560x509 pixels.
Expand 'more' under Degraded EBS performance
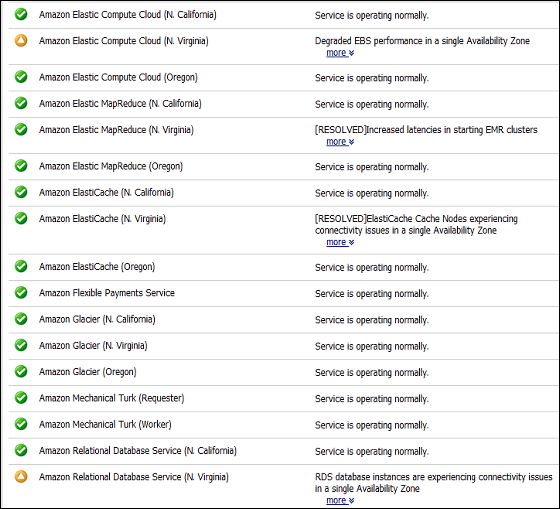(x=340, y=53)
